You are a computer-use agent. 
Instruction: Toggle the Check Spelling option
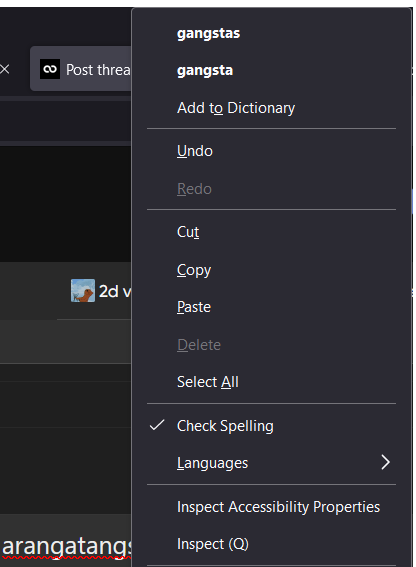pos(271,426)
